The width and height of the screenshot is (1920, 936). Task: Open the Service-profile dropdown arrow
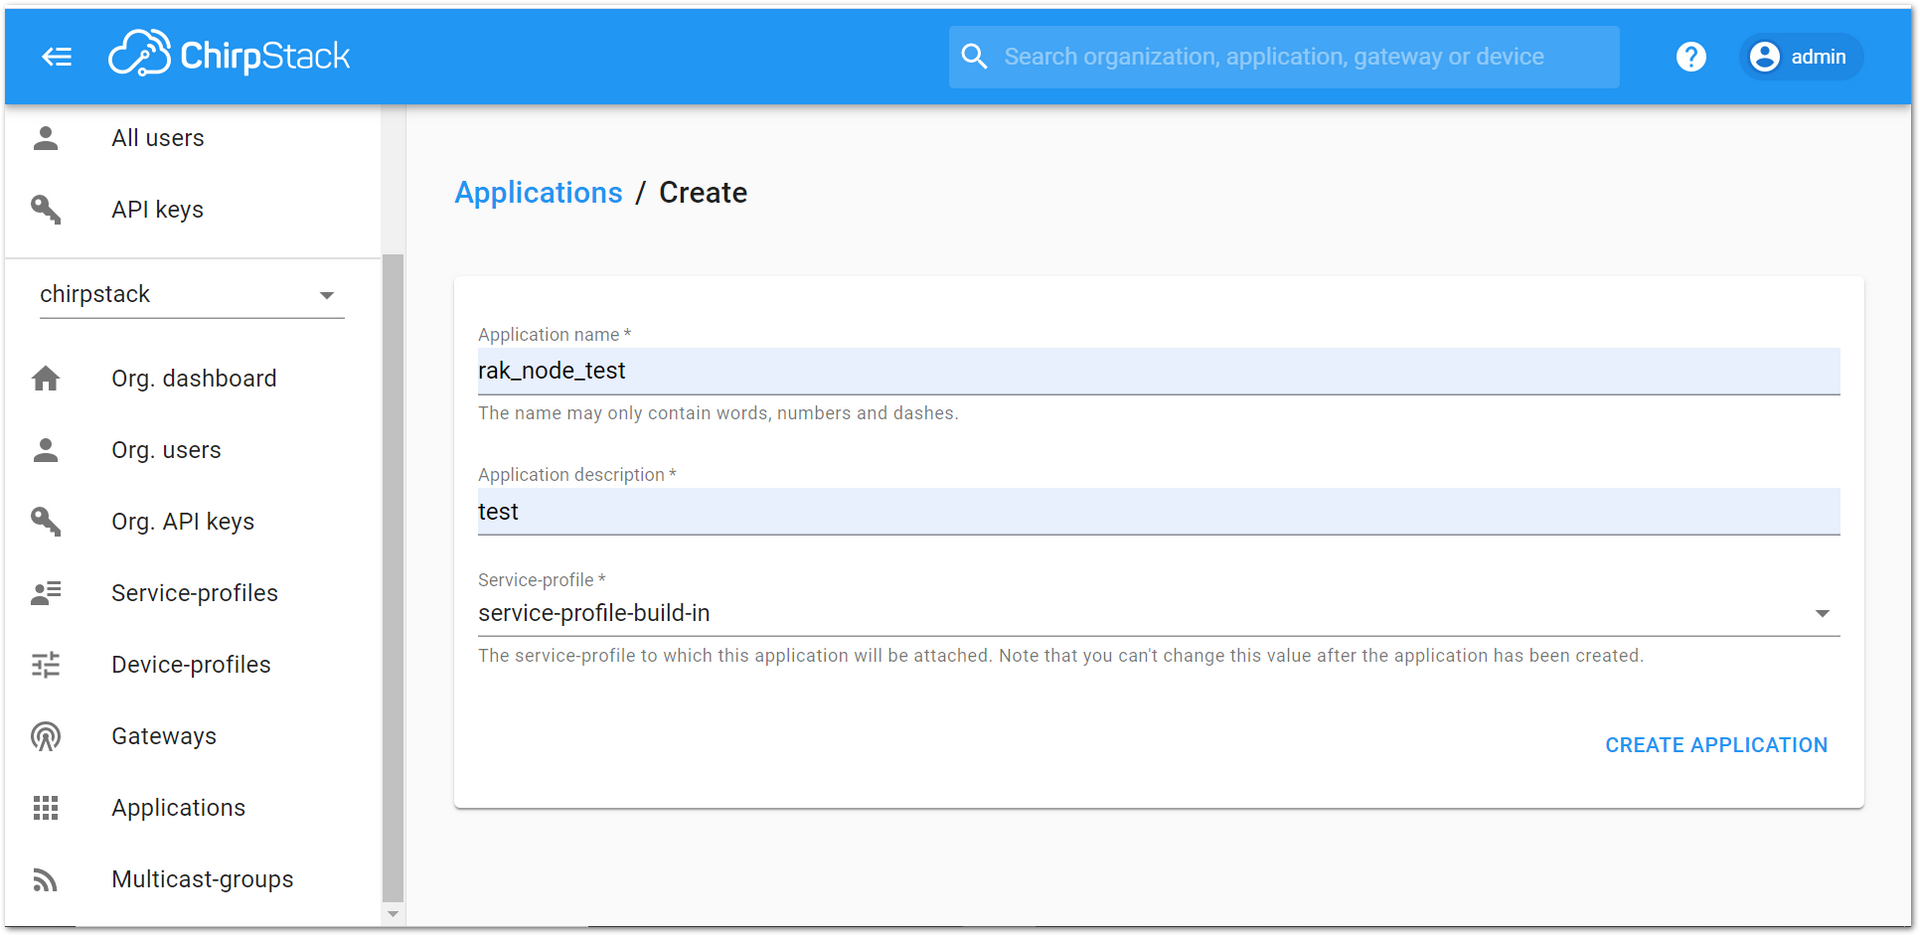[x=1822, y=614]
